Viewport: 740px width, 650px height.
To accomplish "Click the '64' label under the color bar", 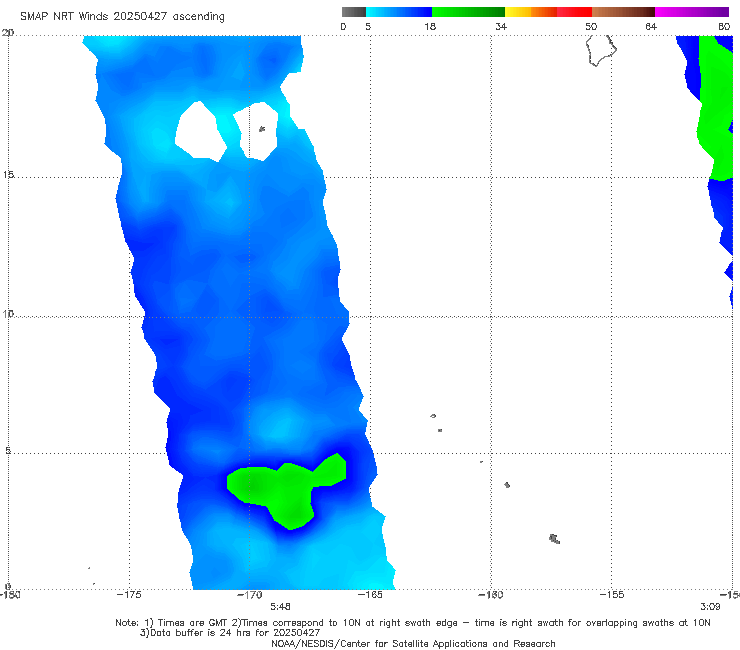I will point(651,26).
